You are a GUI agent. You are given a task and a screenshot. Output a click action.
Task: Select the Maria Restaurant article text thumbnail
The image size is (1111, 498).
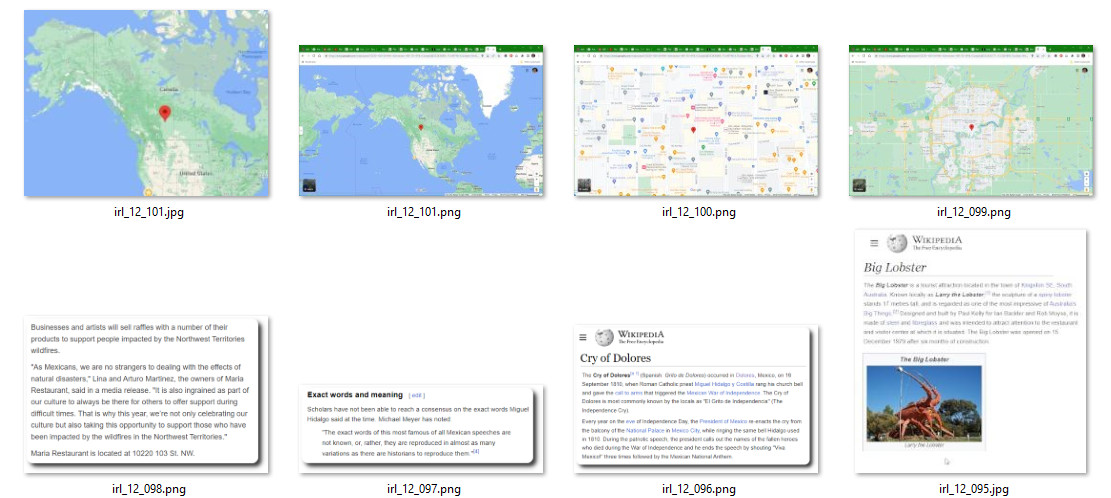(146, 392)
